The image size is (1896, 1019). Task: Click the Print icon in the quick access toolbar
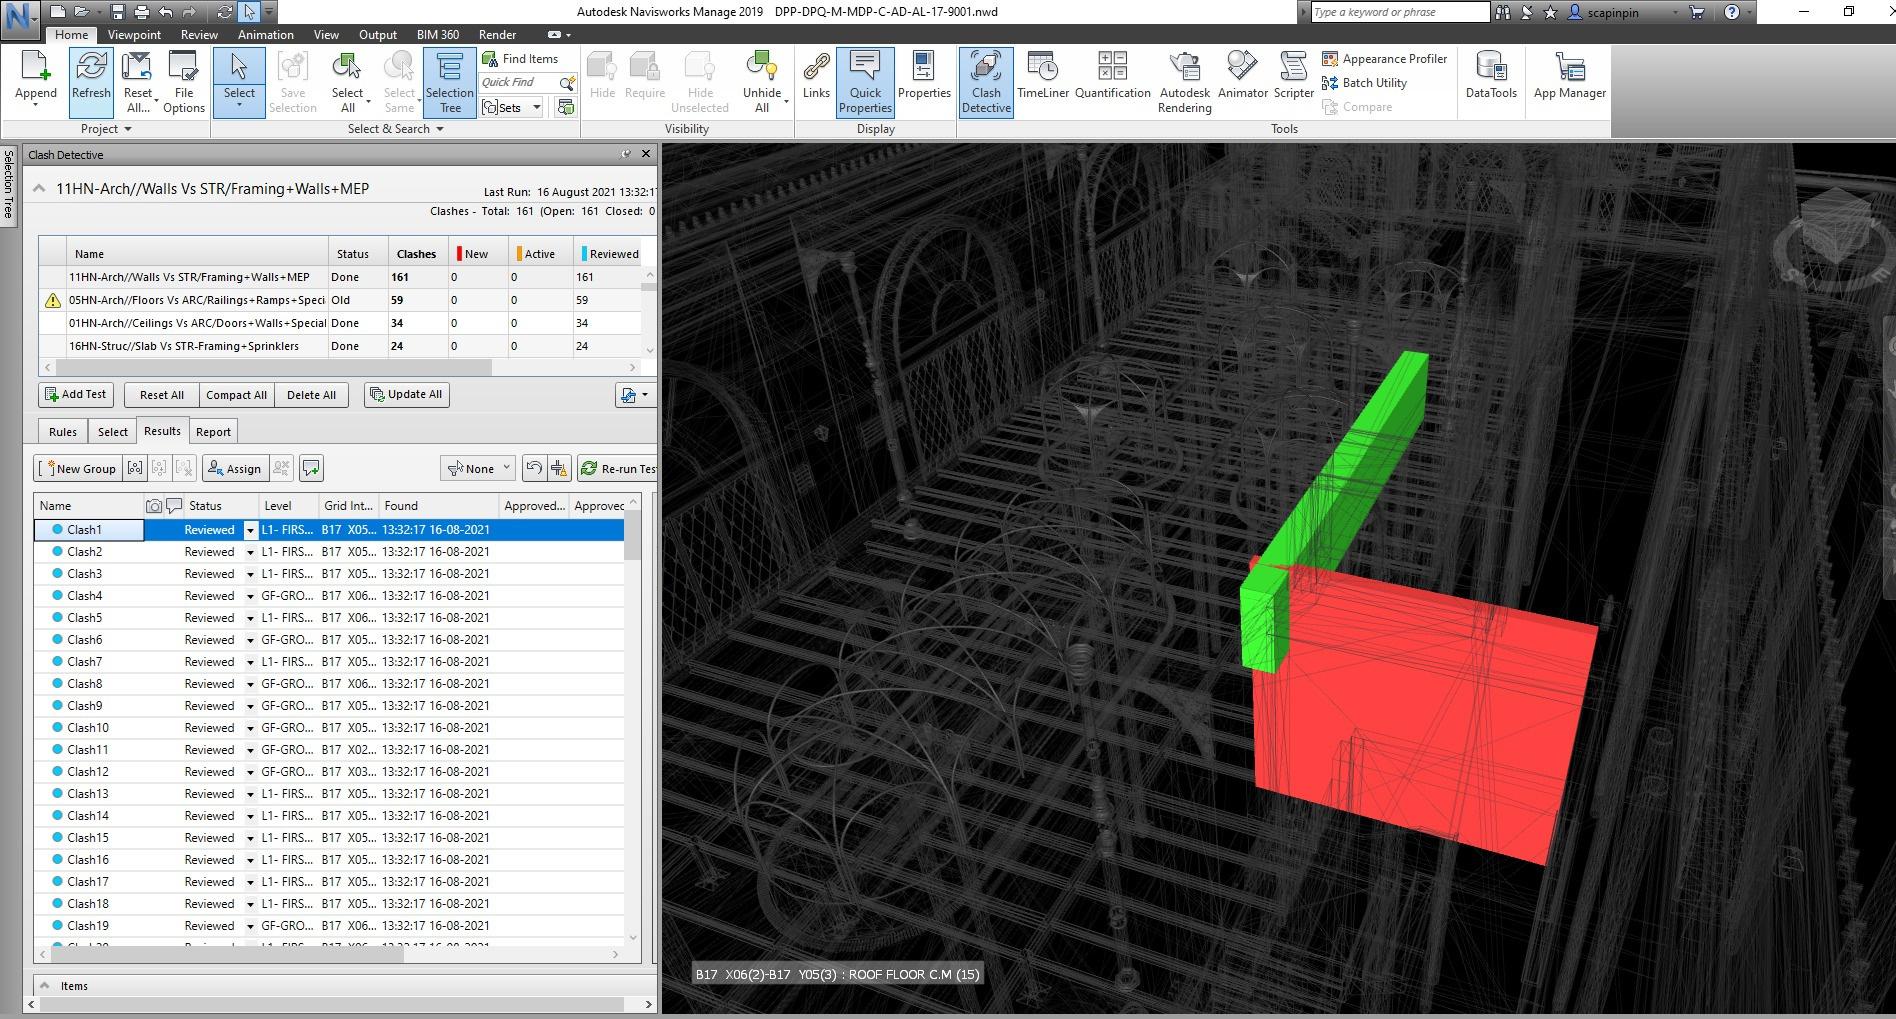142,12
